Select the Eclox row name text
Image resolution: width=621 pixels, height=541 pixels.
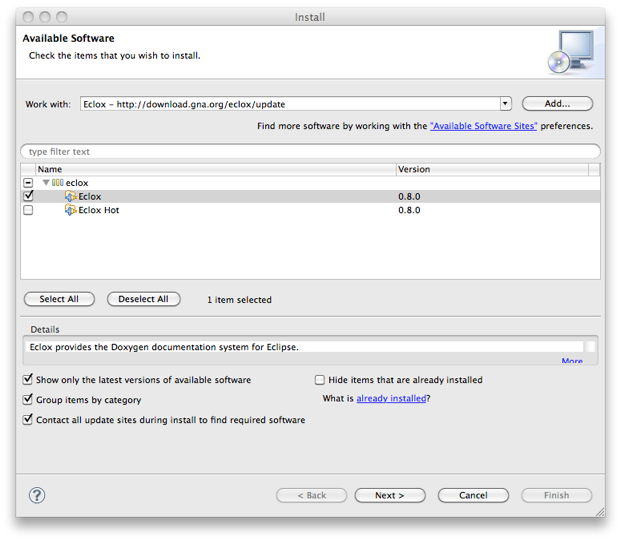click(x=90, y=196)
